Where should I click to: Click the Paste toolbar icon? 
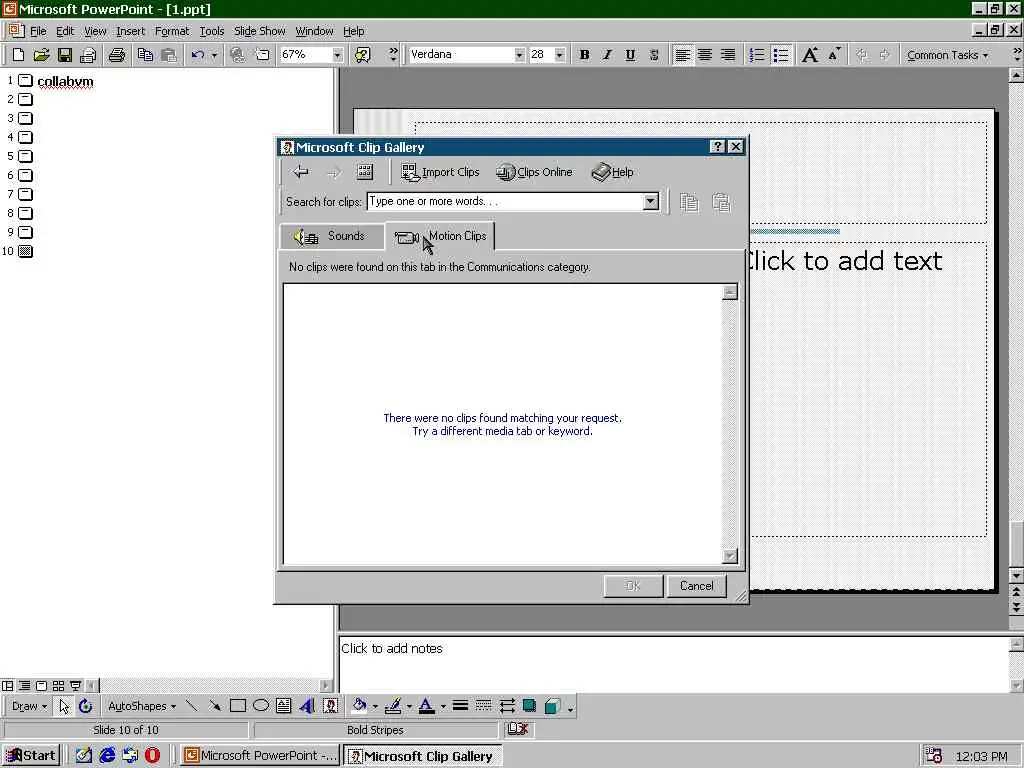168,55
